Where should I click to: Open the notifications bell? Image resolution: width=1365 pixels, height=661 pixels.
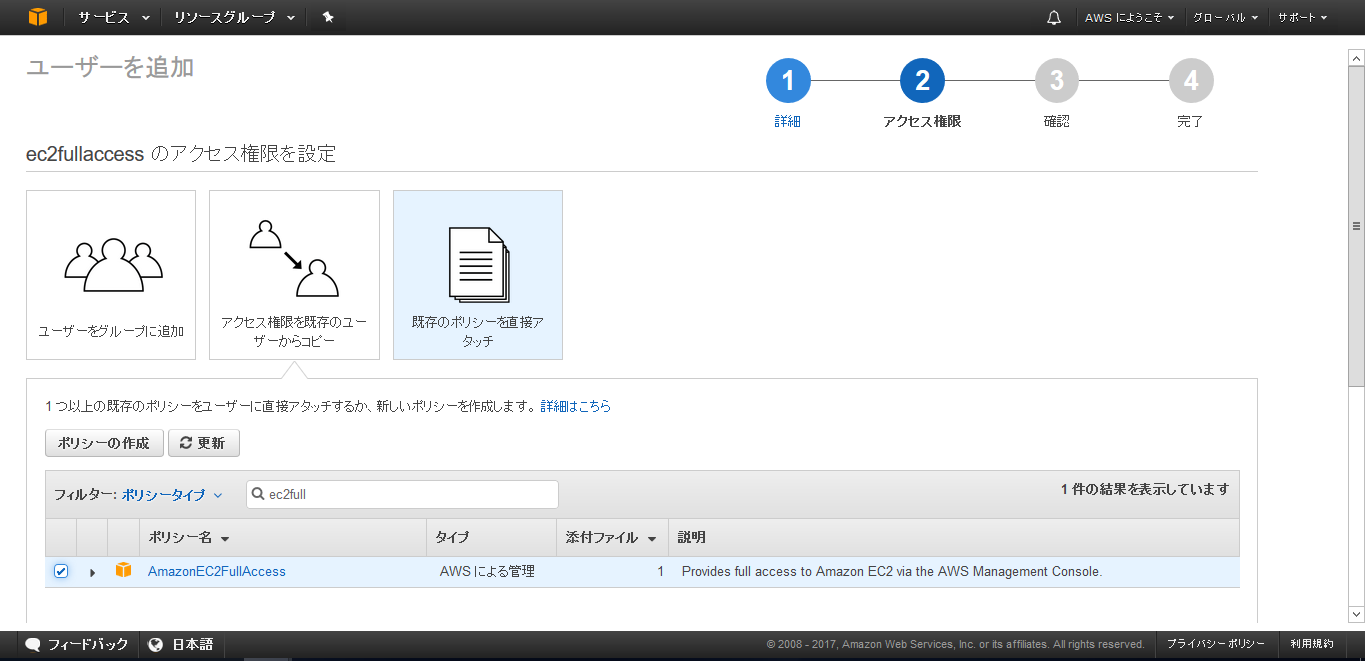pyautogui.click(x=1054, y=17)
